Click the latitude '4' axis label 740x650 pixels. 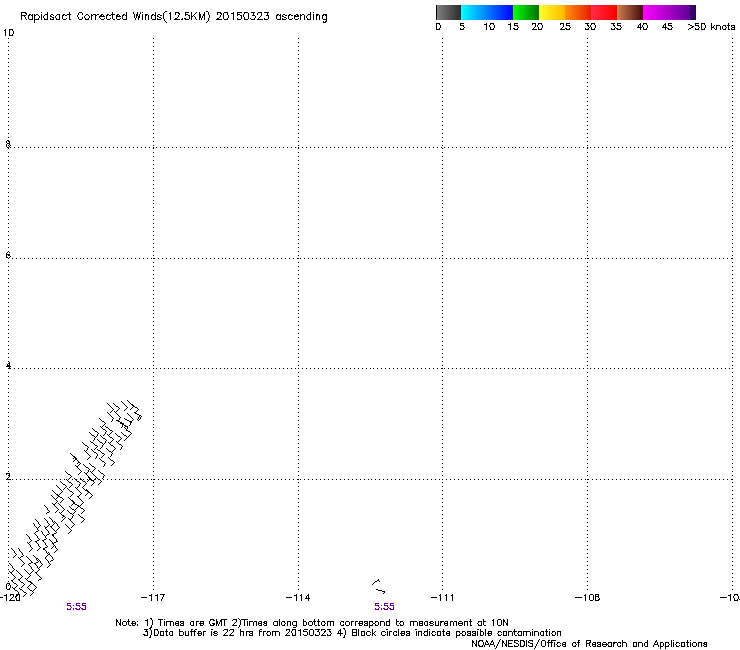8,366
